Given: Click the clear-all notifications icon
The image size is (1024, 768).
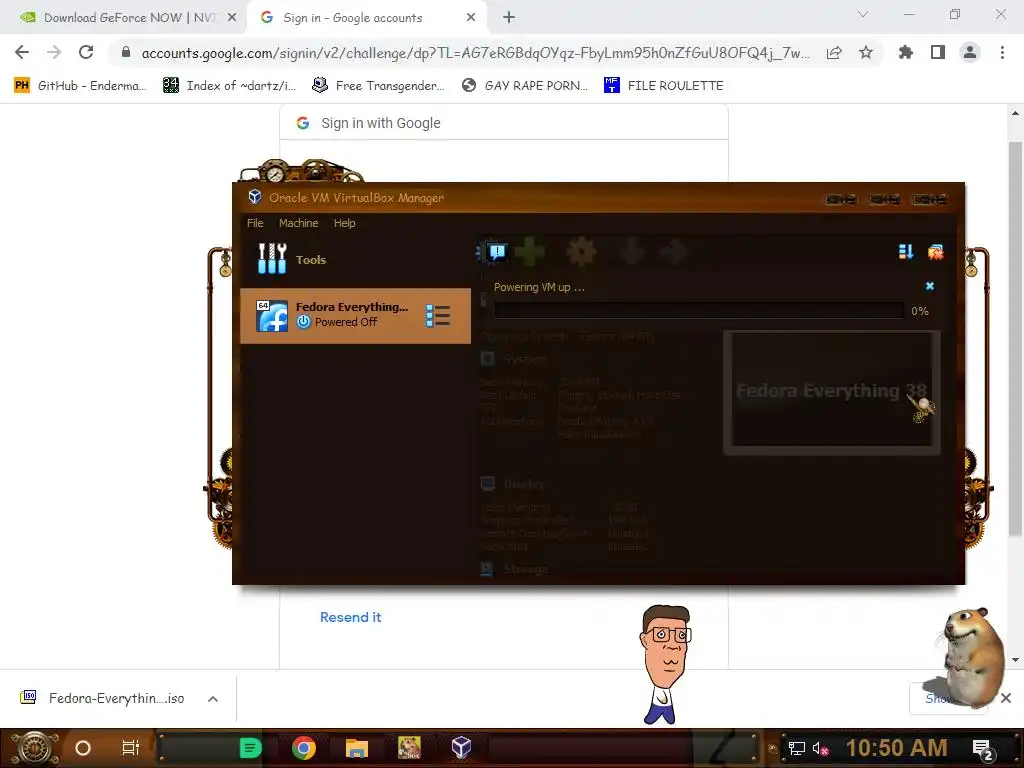Looking at the screenshot, I should click(935, 251).
